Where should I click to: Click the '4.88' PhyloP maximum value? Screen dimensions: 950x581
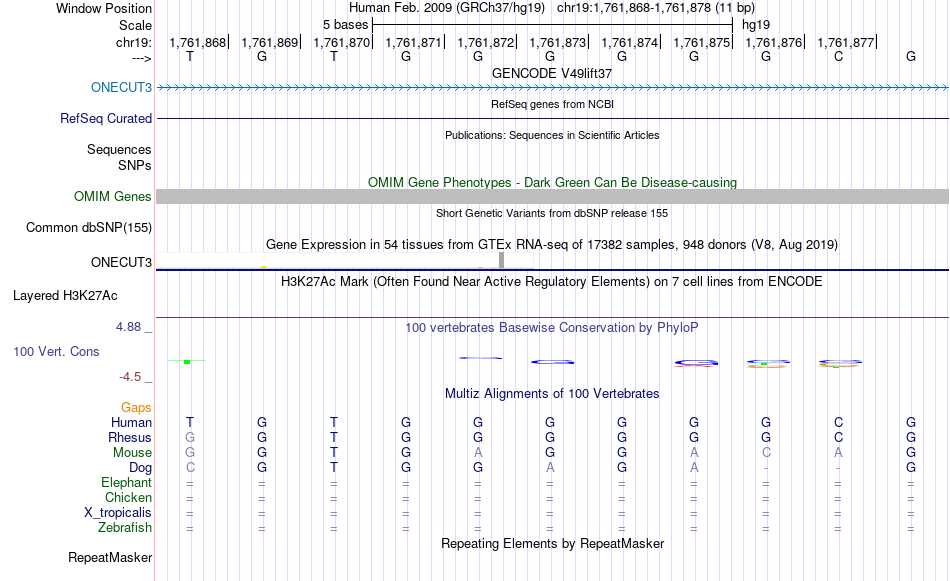[128, 327]
